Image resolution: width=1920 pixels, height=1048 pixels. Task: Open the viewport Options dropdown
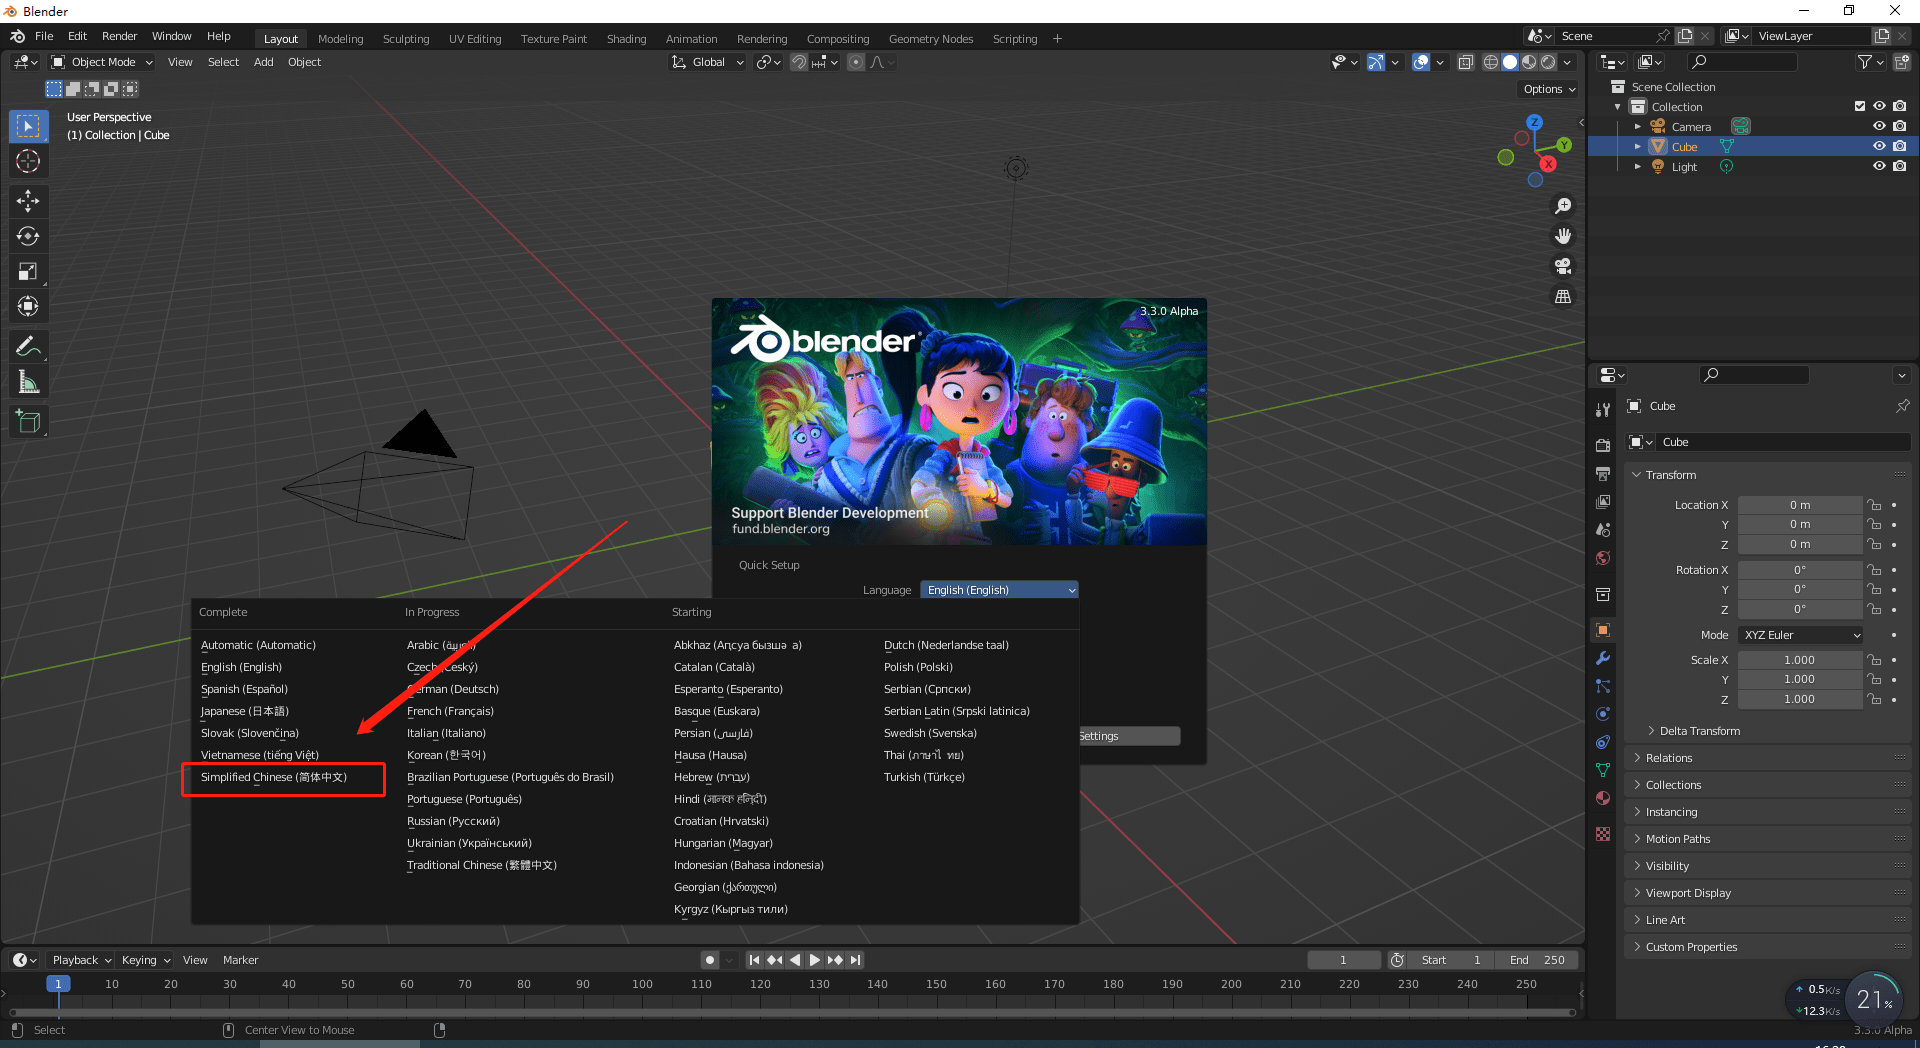1549,89
